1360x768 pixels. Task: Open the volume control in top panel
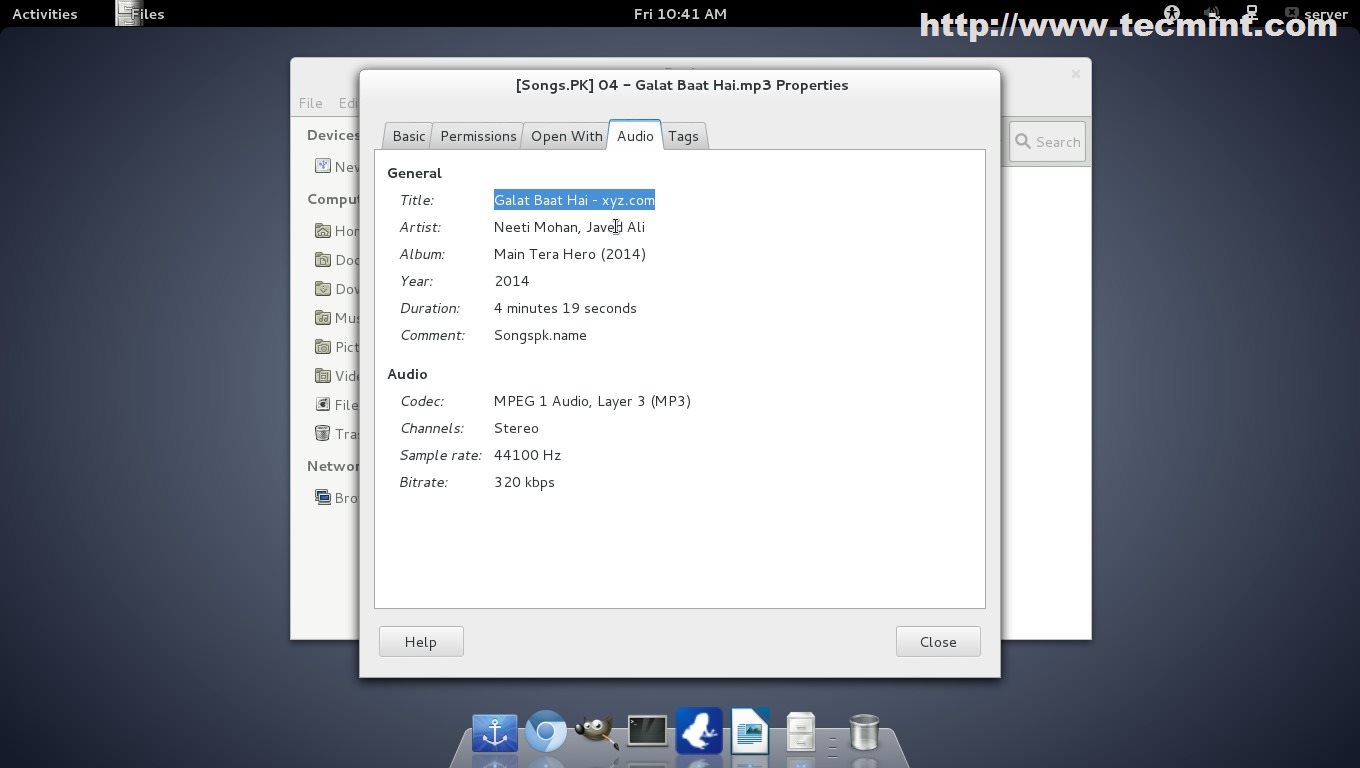(x=1212, y=14)
